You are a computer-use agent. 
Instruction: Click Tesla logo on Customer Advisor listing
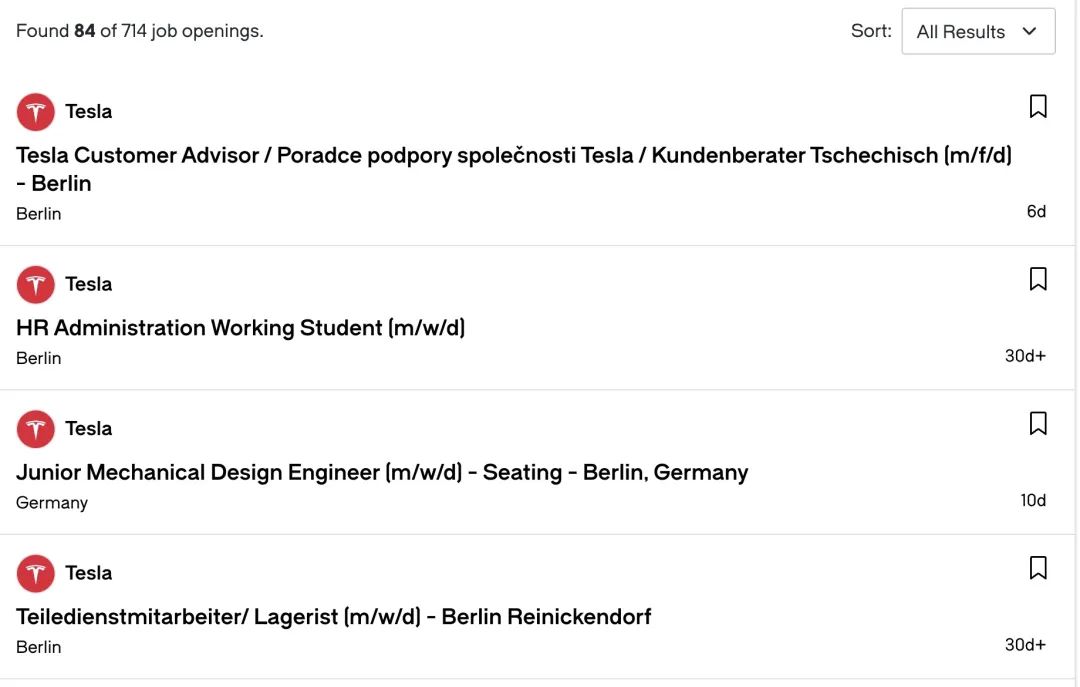(x=36, y=112)
